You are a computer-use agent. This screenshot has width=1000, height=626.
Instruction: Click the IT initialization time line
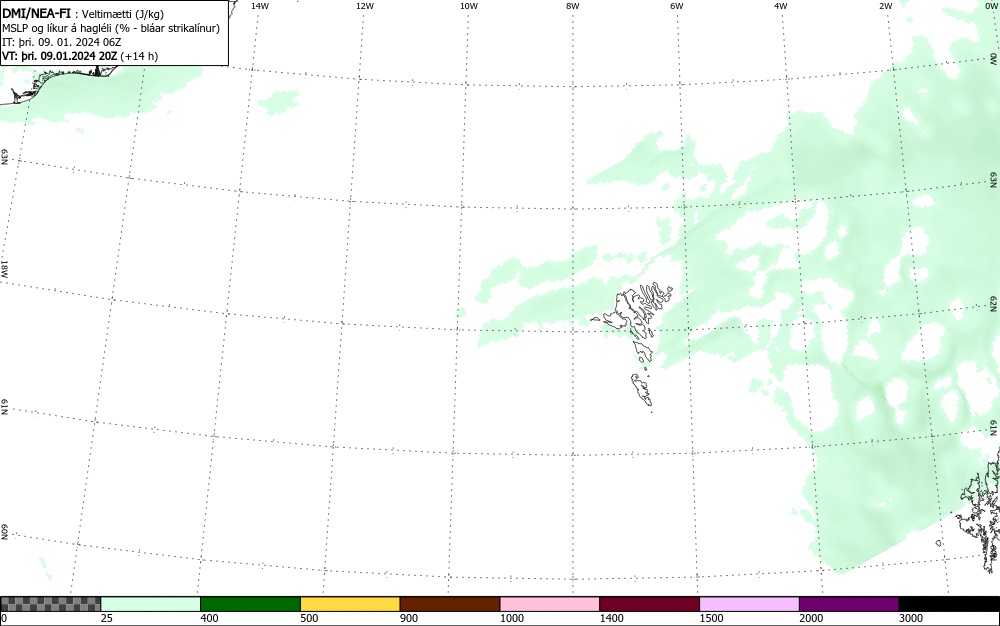pyautogui.click(x=62, y=42)
